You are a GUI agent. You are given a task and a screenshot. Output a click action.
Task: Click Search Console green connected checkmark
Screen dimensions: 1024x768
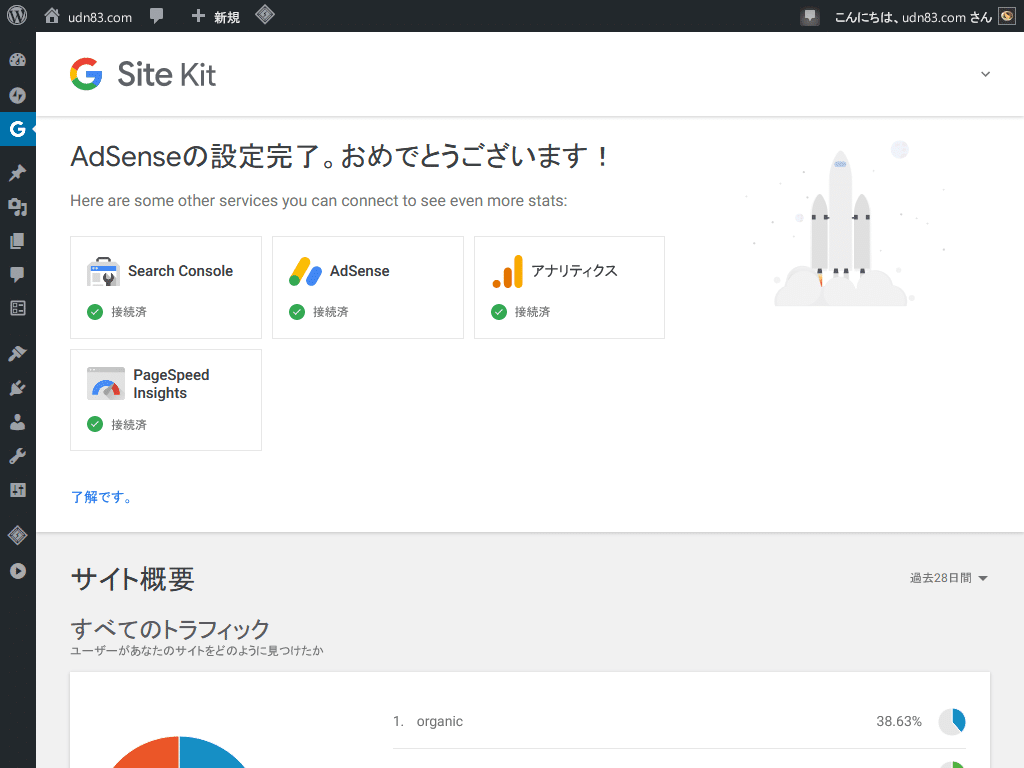(95, 312)
